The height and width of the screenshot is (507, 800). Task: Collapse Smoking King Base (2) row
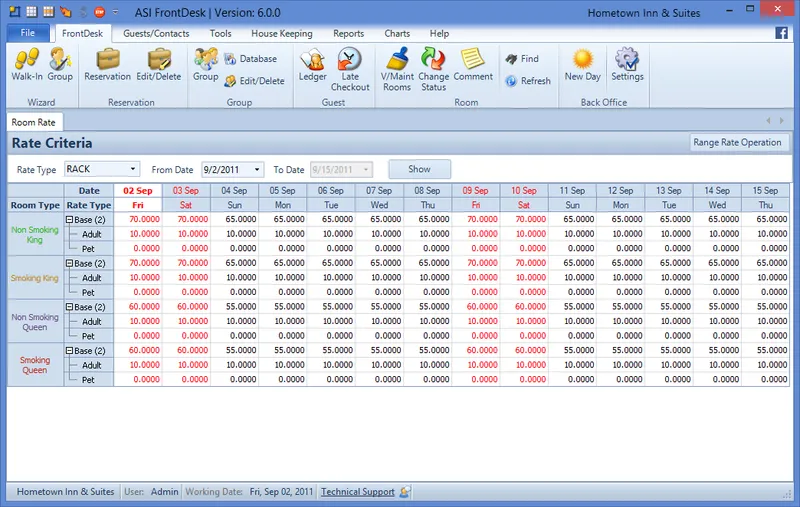click(x=69, y=263)
